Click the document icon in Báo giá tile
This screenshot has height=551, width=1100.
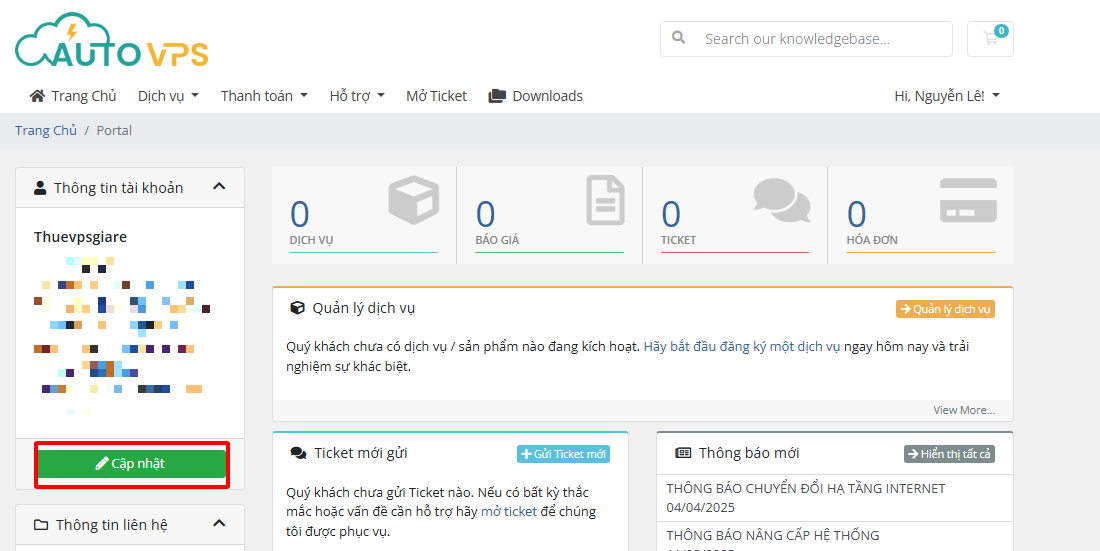pyautogui.click(x=605, y=200)
